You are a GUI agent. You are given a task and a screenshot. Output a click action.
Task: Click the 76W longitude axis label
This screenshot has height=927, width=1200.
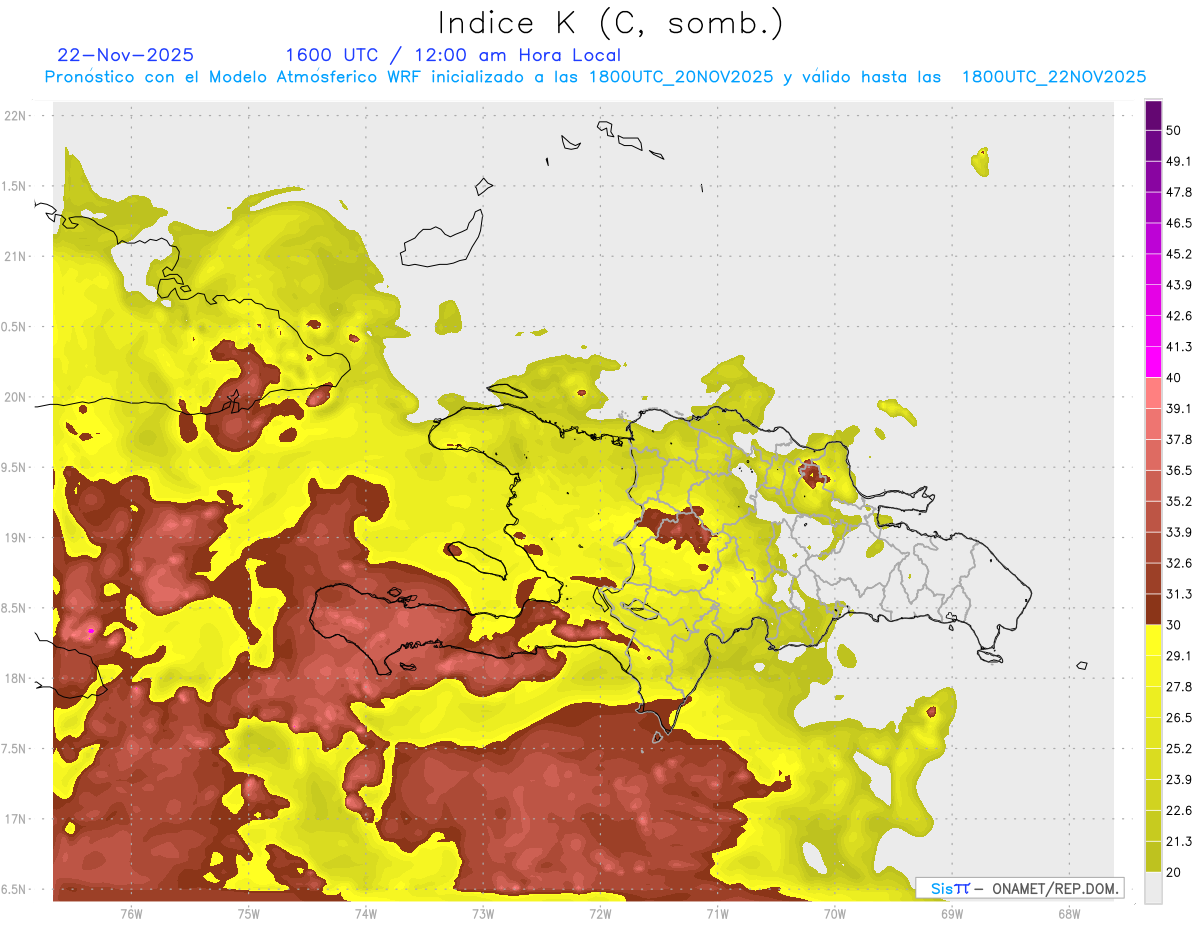point(131,914)
